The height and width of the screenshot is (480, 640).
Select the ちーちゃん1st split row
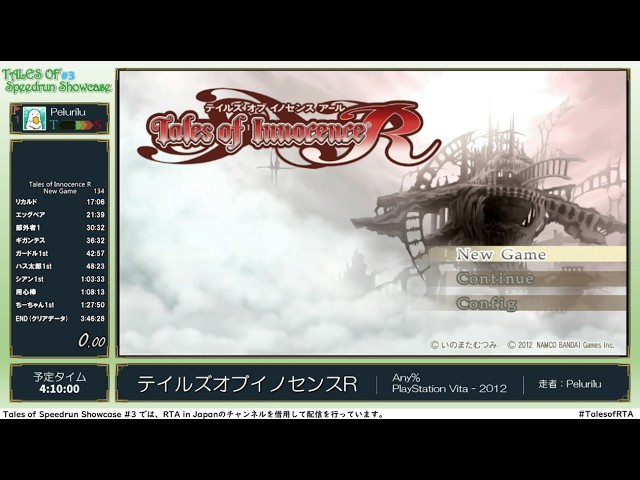[60, 305]
